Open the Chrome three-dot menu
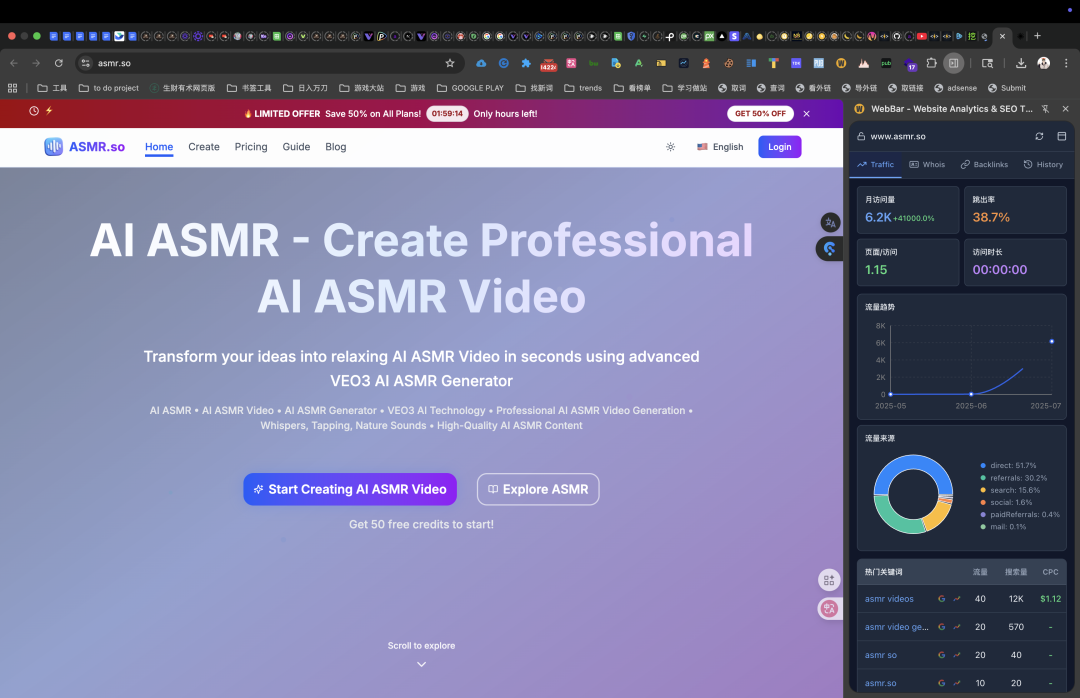Image resolution: width=1080 pixels, height=698 pixels. tap(1066, 63)
